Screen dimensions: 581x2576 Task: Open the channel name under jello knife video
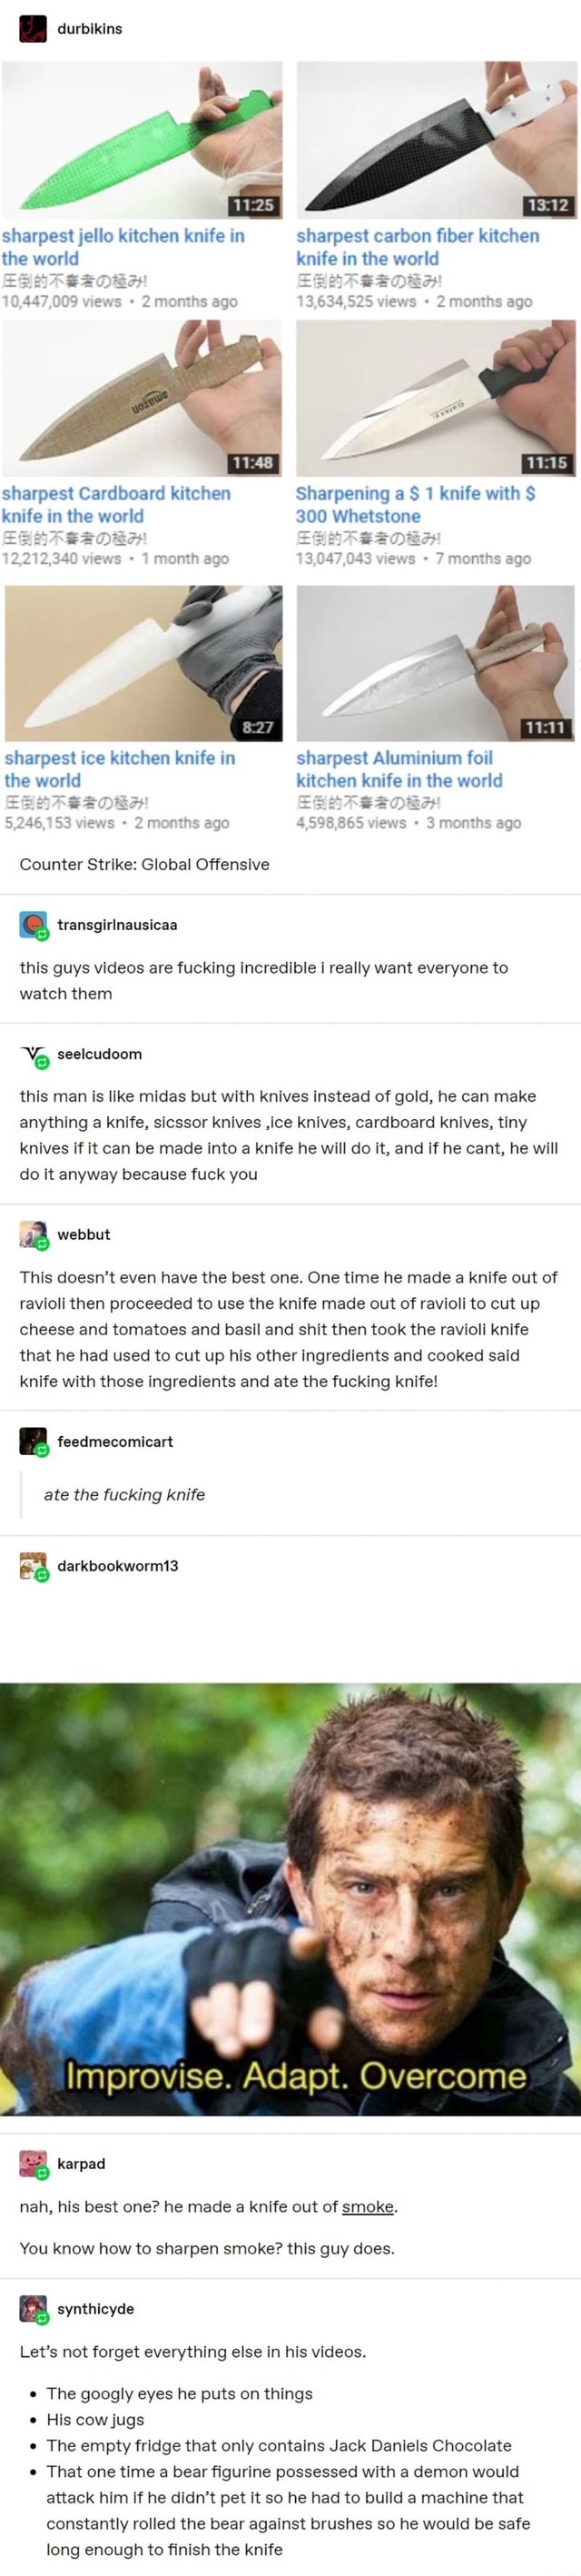[75, 281]
